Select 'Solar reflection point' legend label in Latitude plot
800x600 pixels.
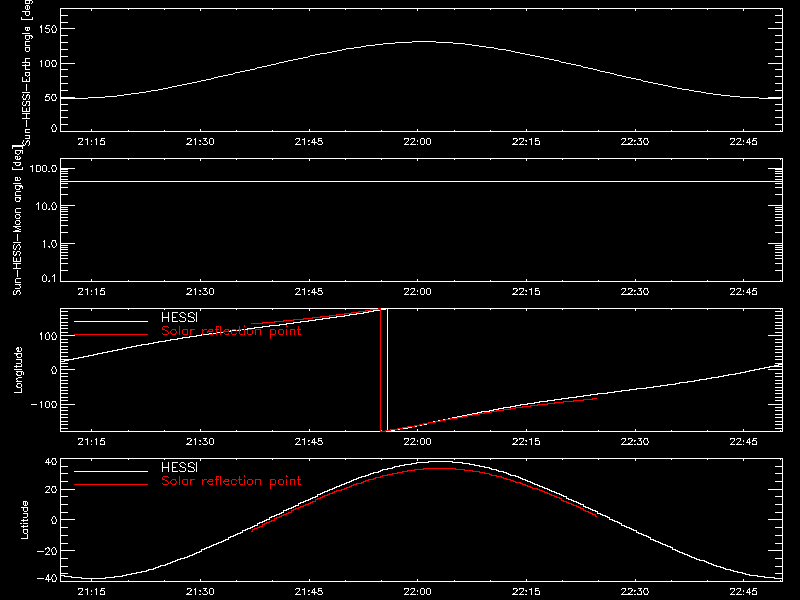231,481
